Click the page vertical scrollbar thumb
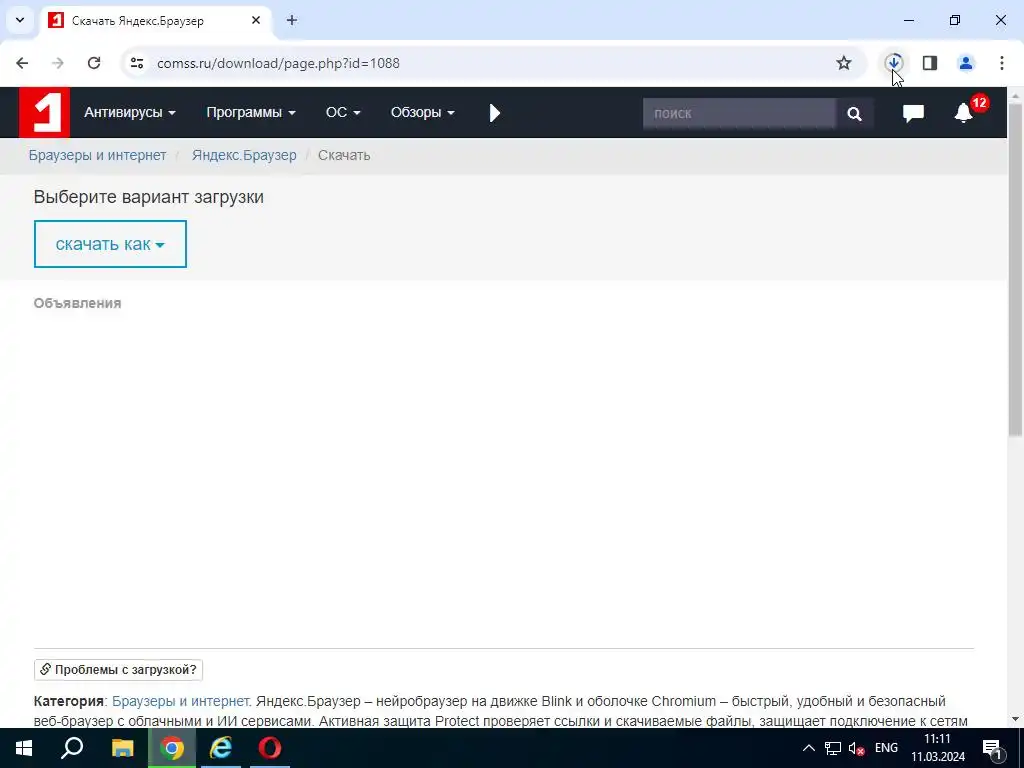Viewport: 1024px width, 768px height. click(x=1016, y=269)
